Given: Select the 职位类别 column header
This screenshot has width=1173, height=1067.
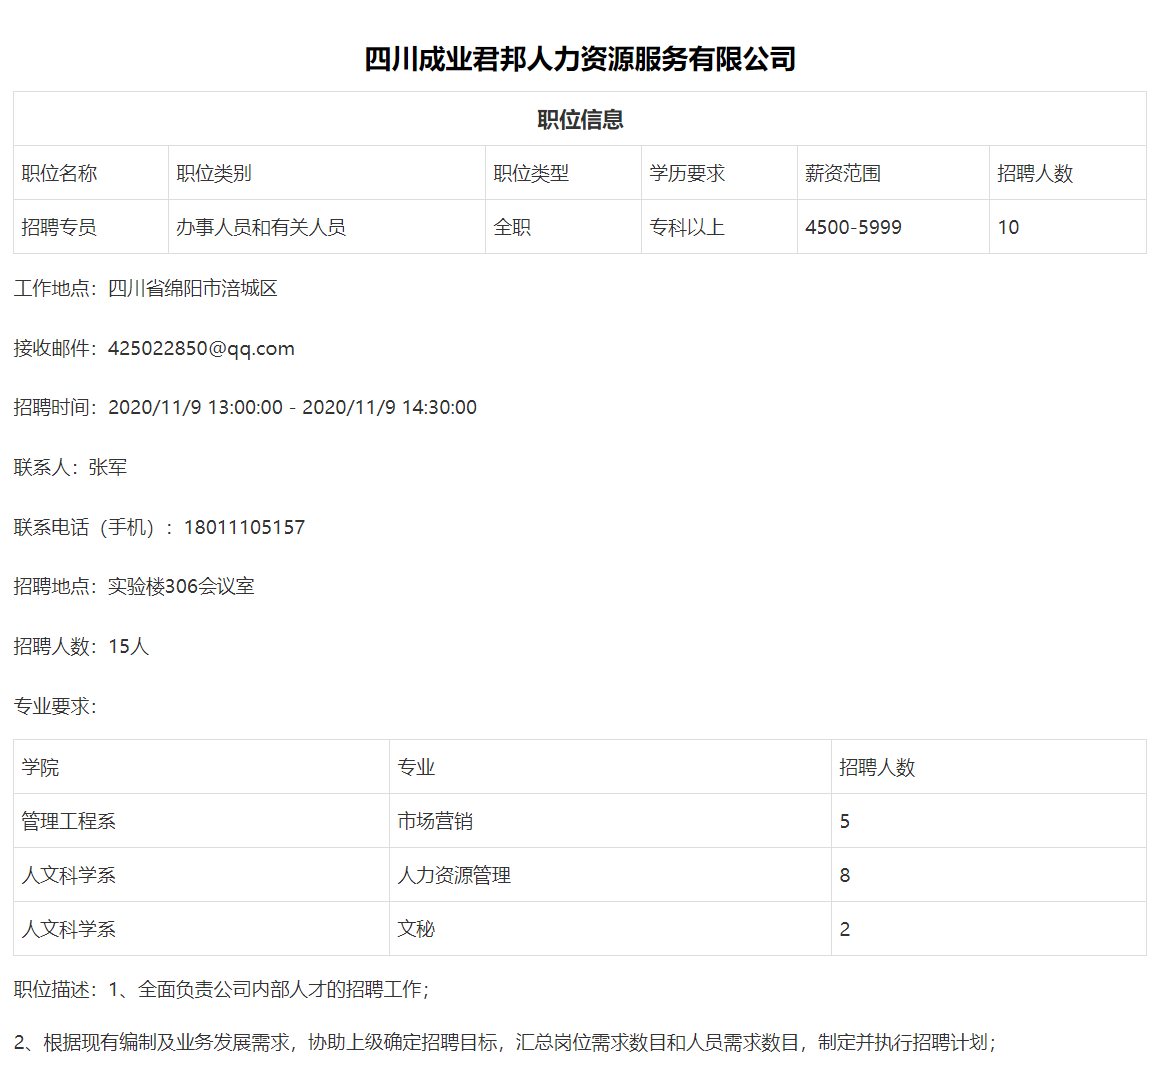Looking at the screenshot, I should 214,173.
